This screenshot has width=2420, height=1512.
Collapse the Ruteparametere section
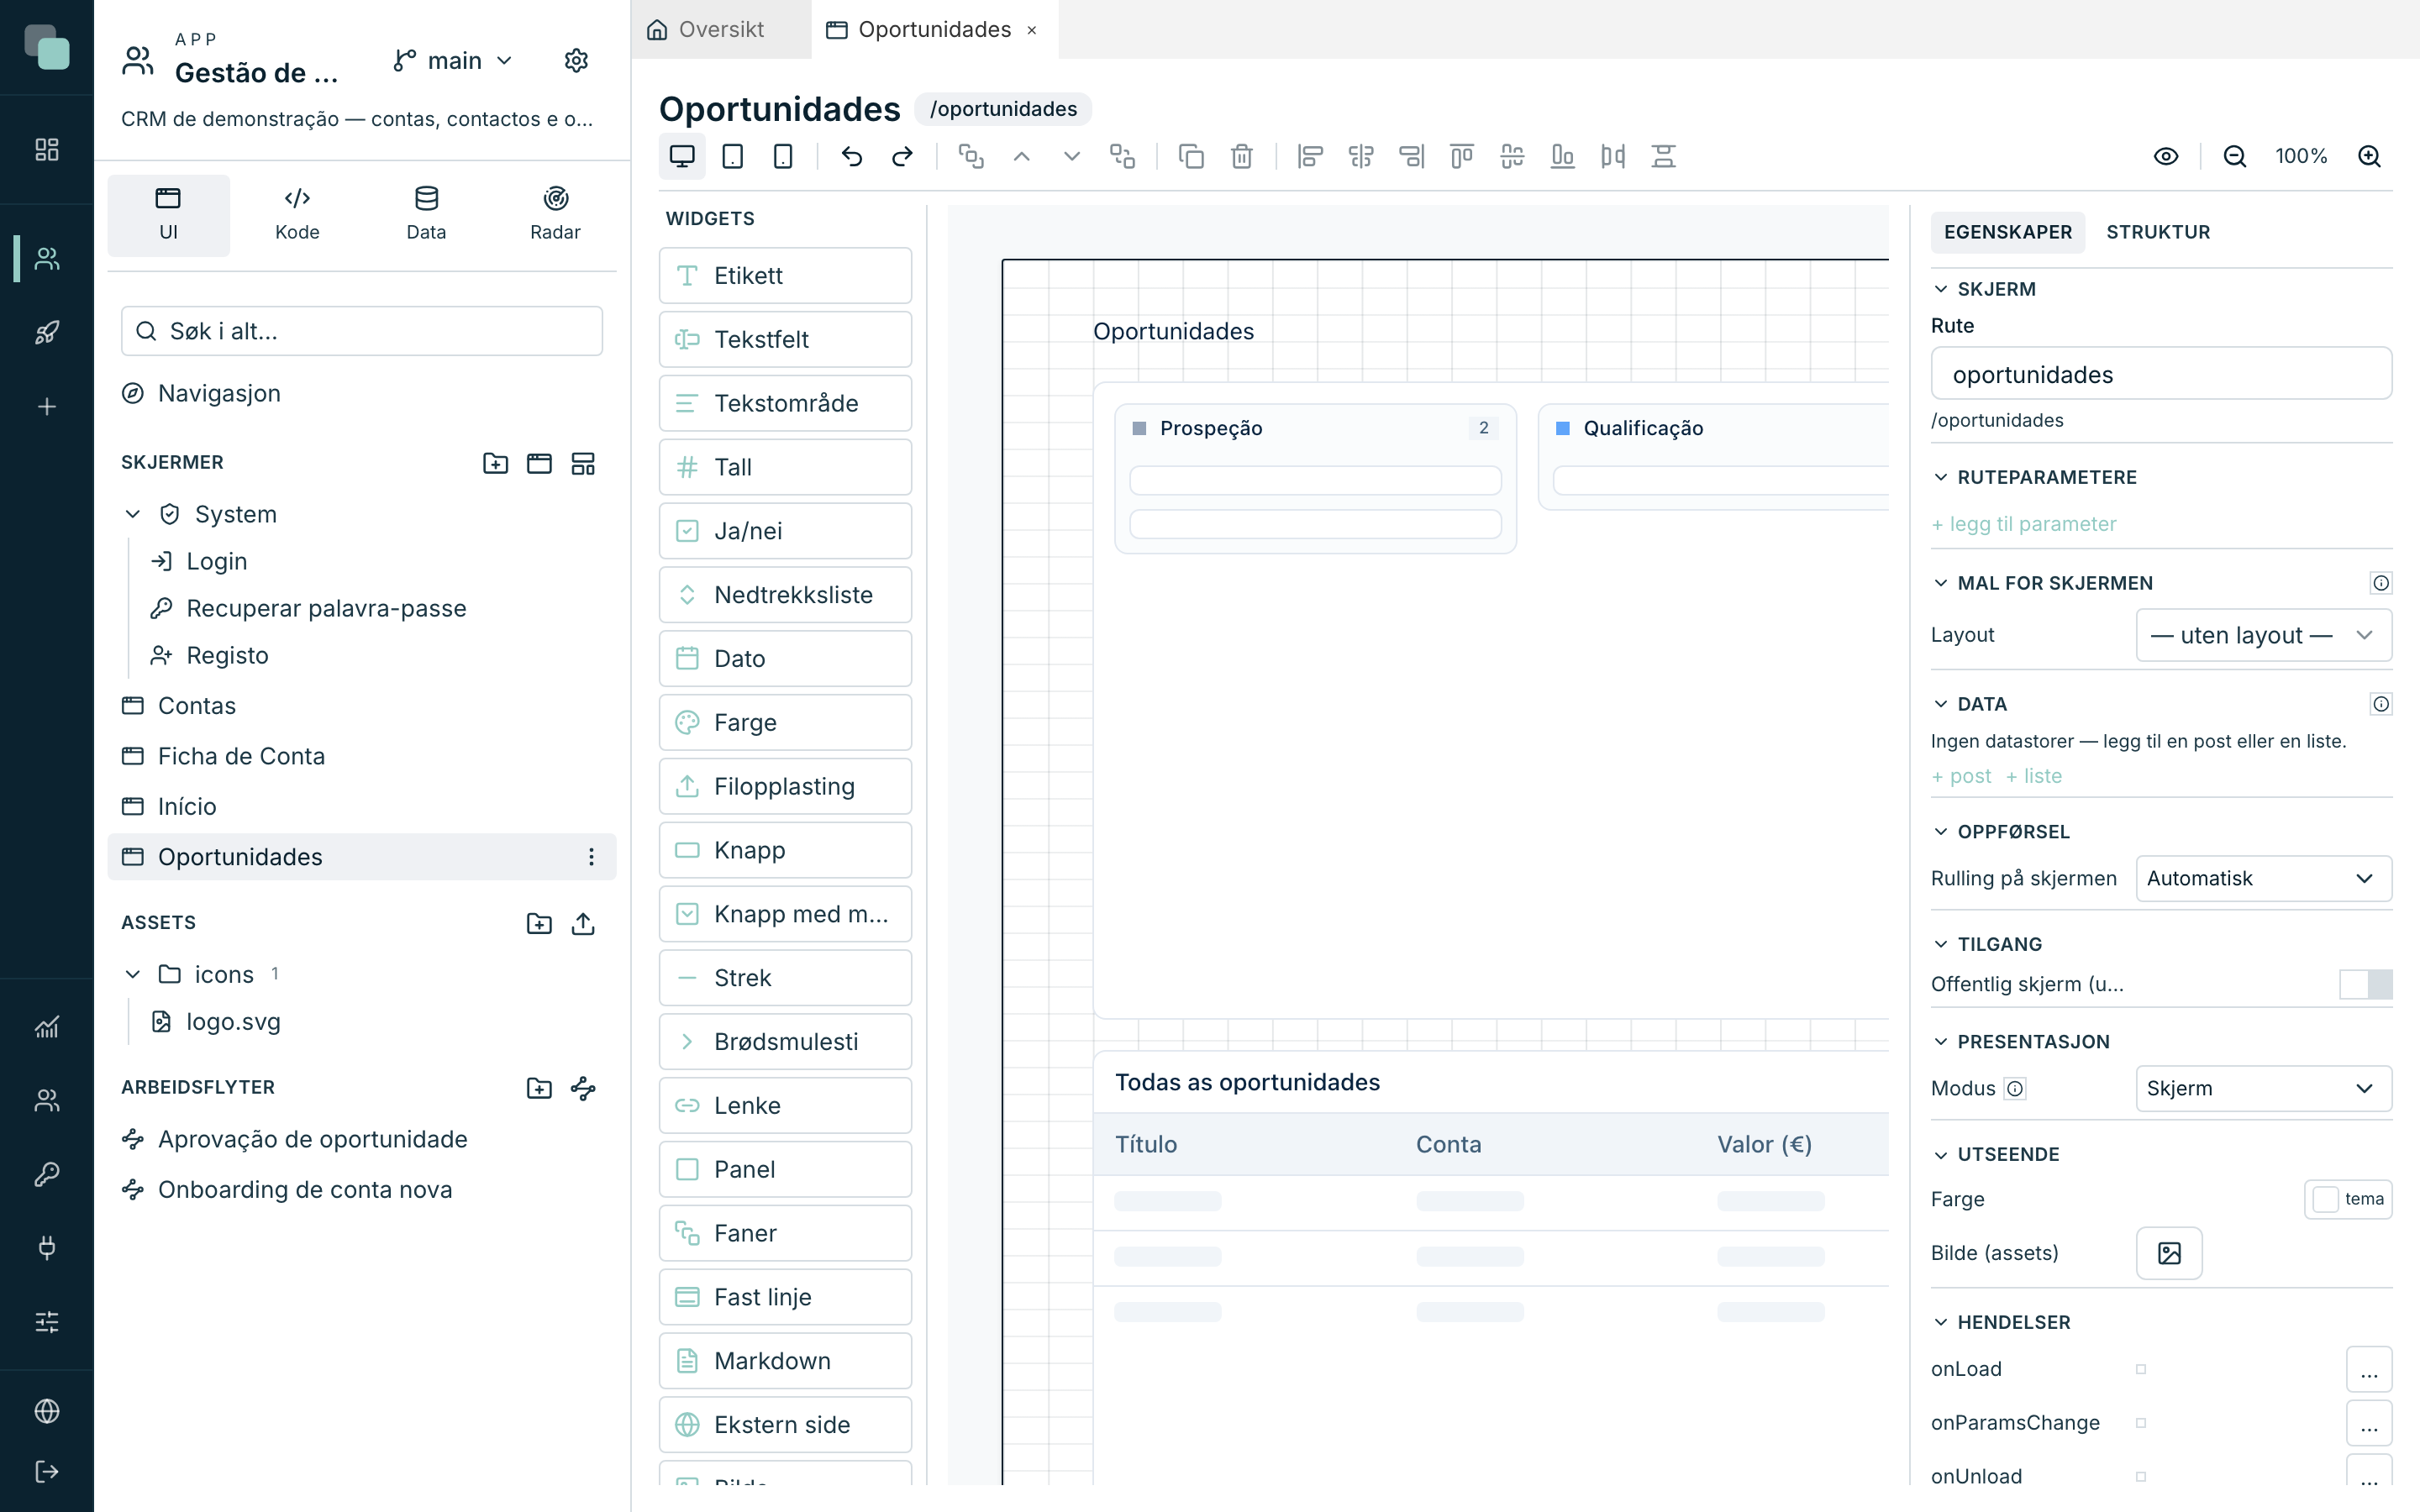pyautogui.click(x=1940, y=477)
